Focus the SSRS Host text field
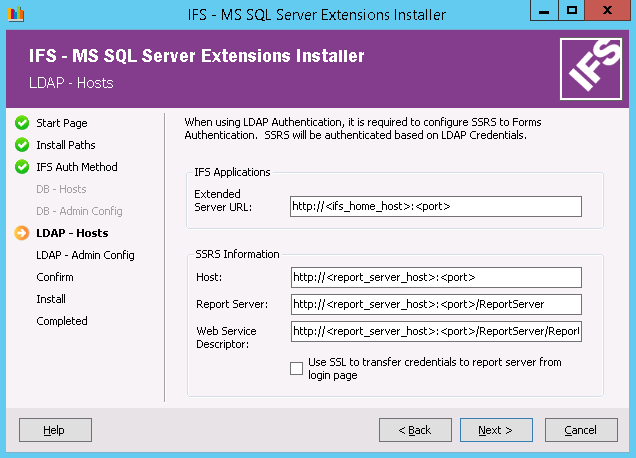Image resolution: width=636 pixels, height=458 pixels. [435, 277]
